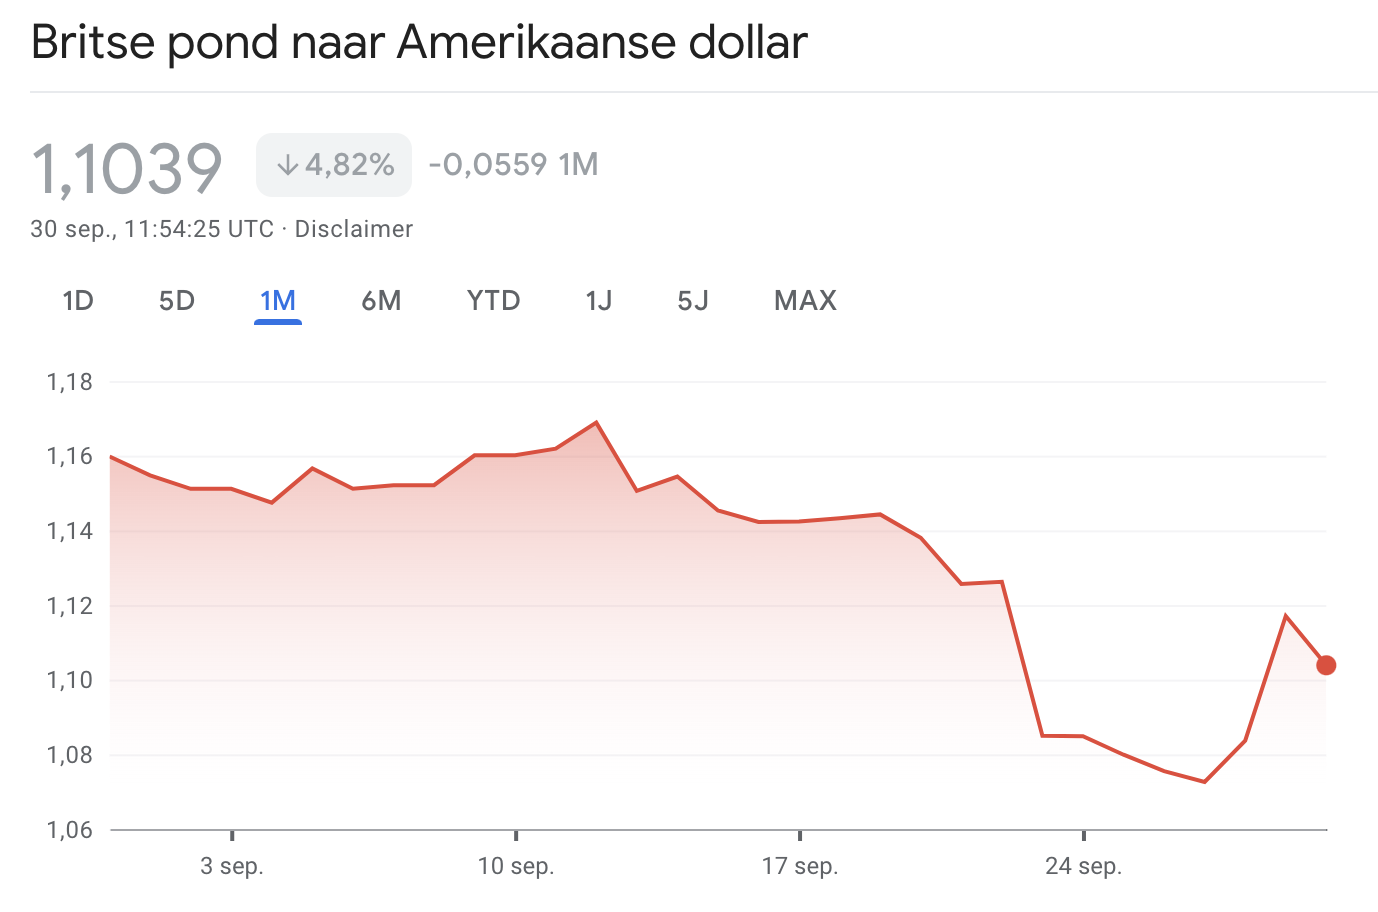The height and width of the screenshot is (912, 1378).
Task: Click the 17 sep. date marker
Action: pos(800,866)
